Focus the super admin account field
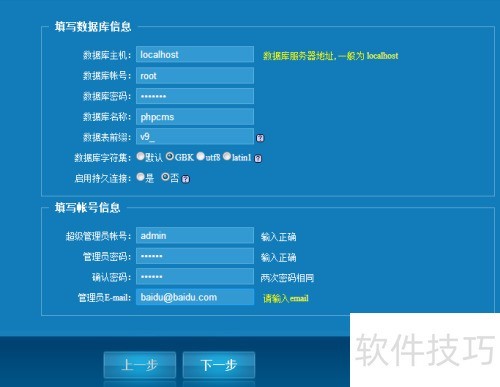 (195, 236)
